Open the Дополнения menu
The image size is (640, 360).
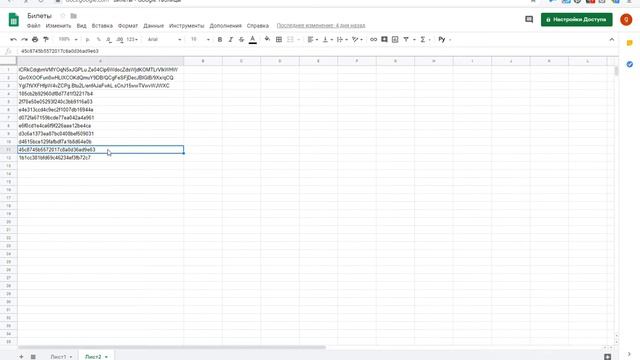pos(225,26)
